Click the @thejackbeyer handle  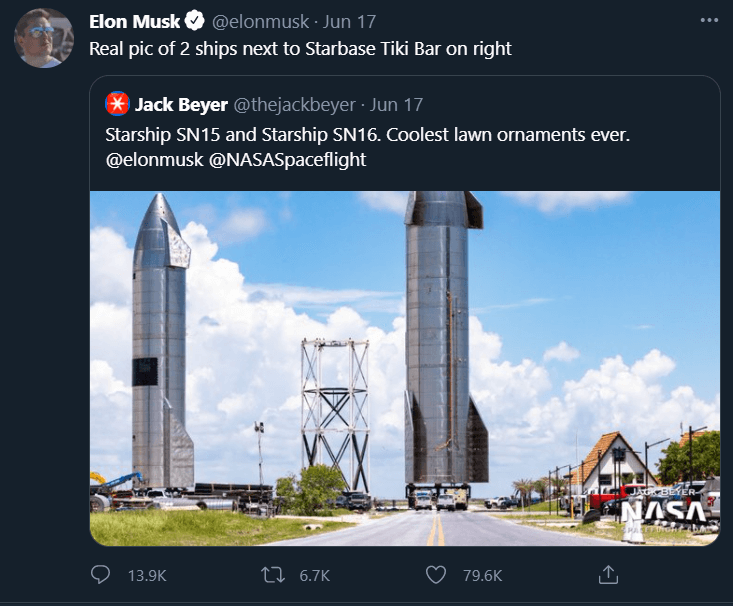[x=296, y=104]
